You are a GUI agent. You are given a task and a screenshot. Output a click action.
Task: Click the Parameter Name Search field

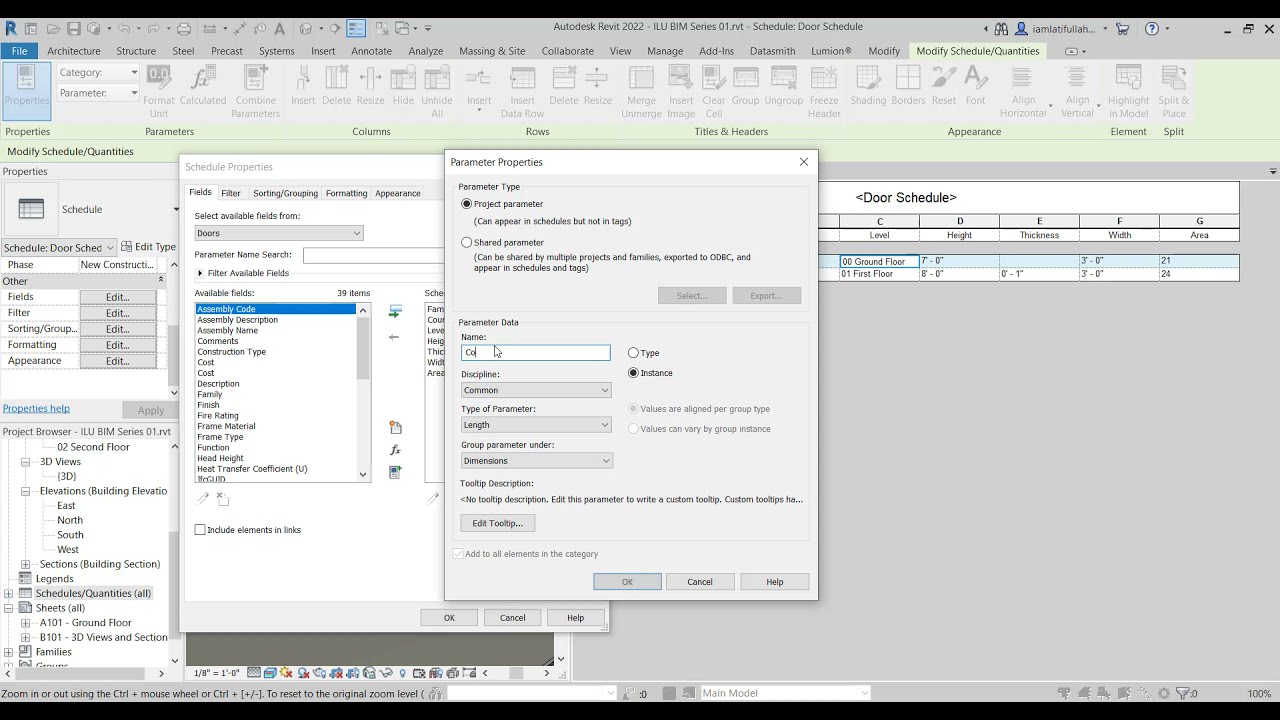click(x=373, y=255)
